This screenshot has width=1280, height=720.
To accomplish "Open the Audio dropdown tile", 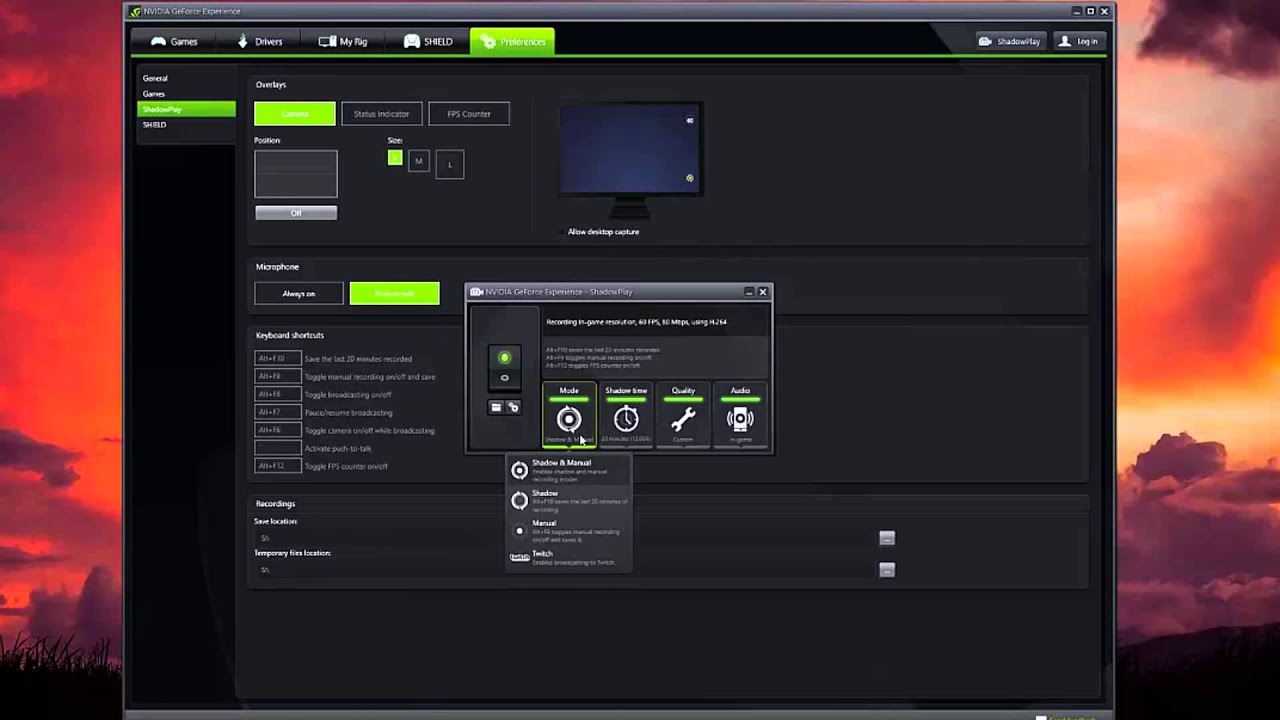I will pyautogui.click(x=740, y=414).
